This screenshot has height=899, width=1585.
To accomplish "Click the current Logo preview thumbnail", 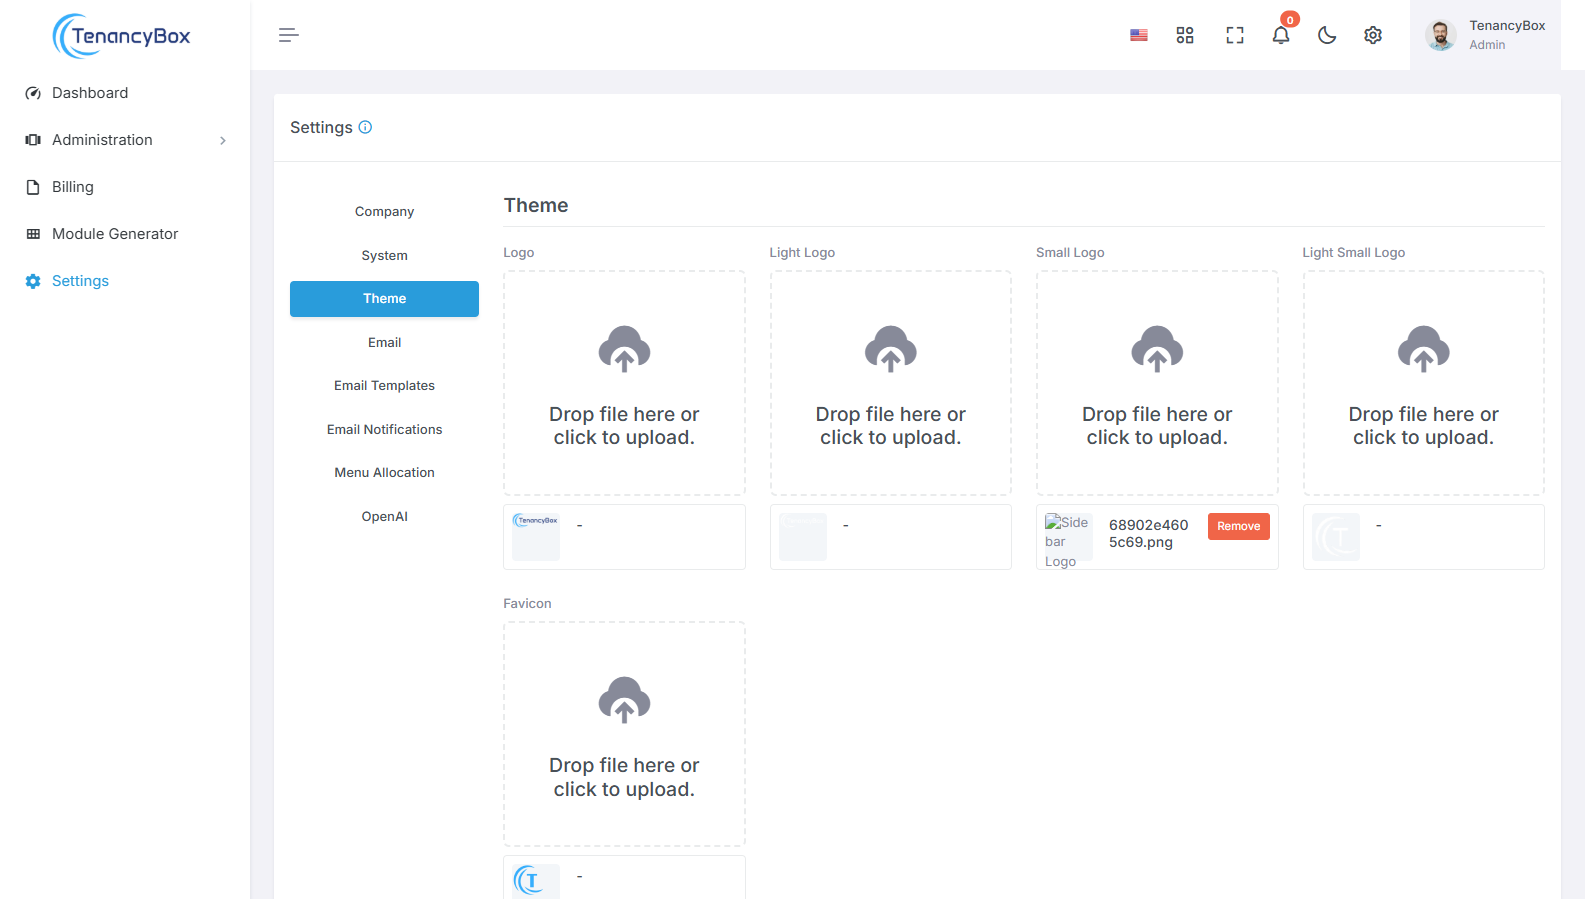I will [536, 536].
